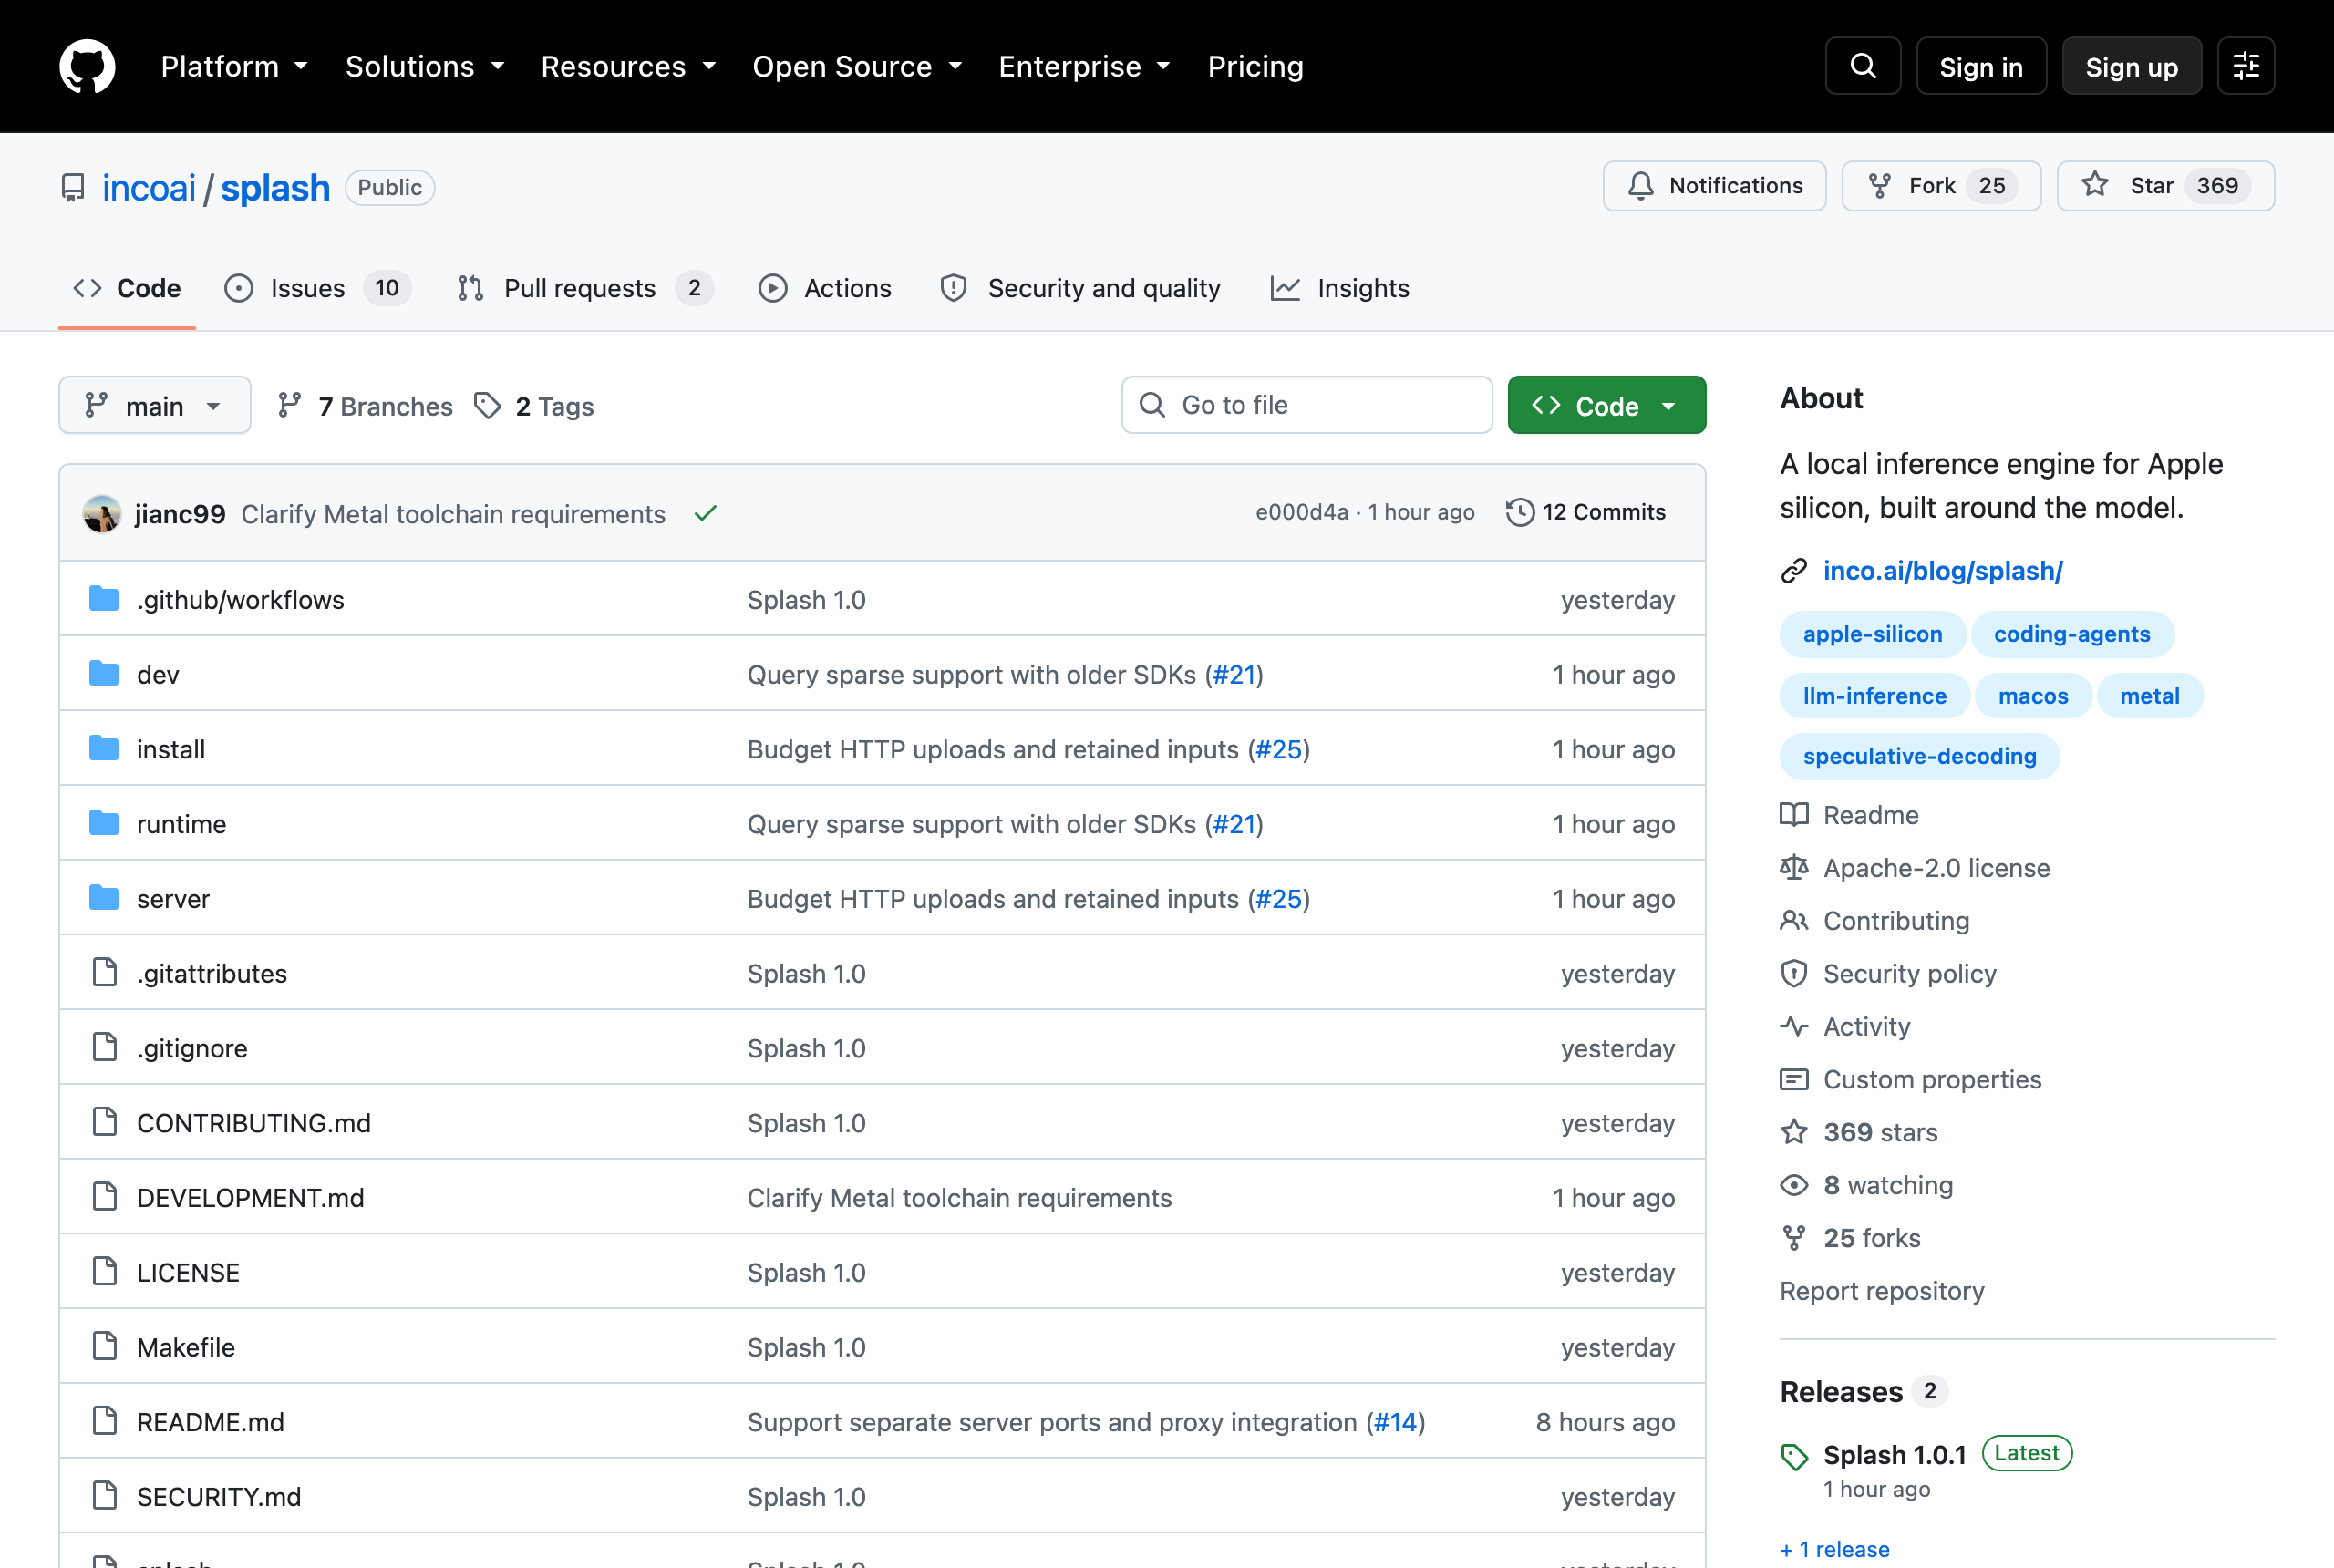Viewport: 2334px width, 1568px height.
Task: Open the 12 Commits history
Action: 1586,512
